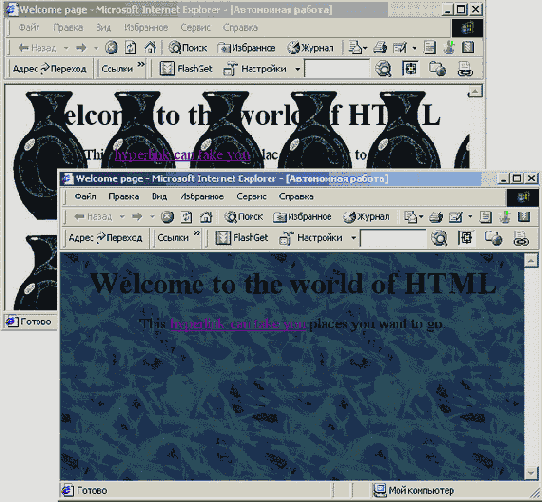
Task: Click Готово status text in front window
Action: click(x=92, y=491)
